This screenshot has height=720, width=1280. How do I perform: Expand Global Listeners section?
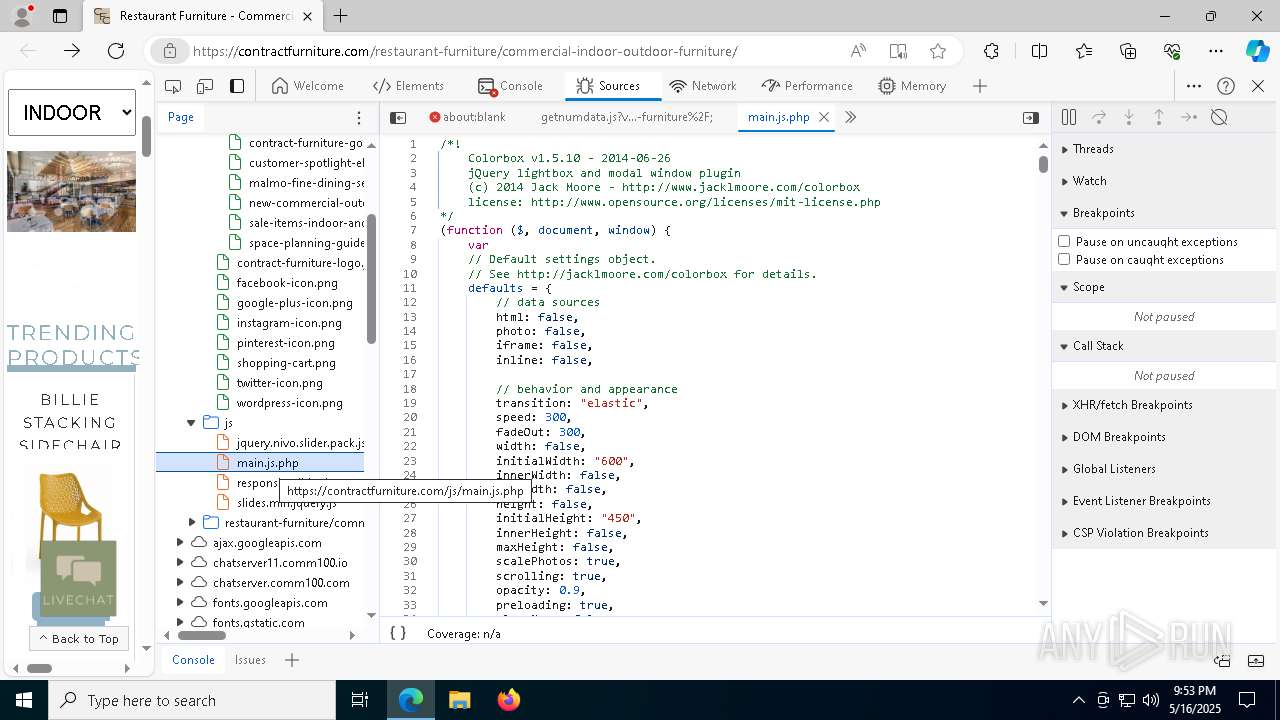(x=1164, y=469)
